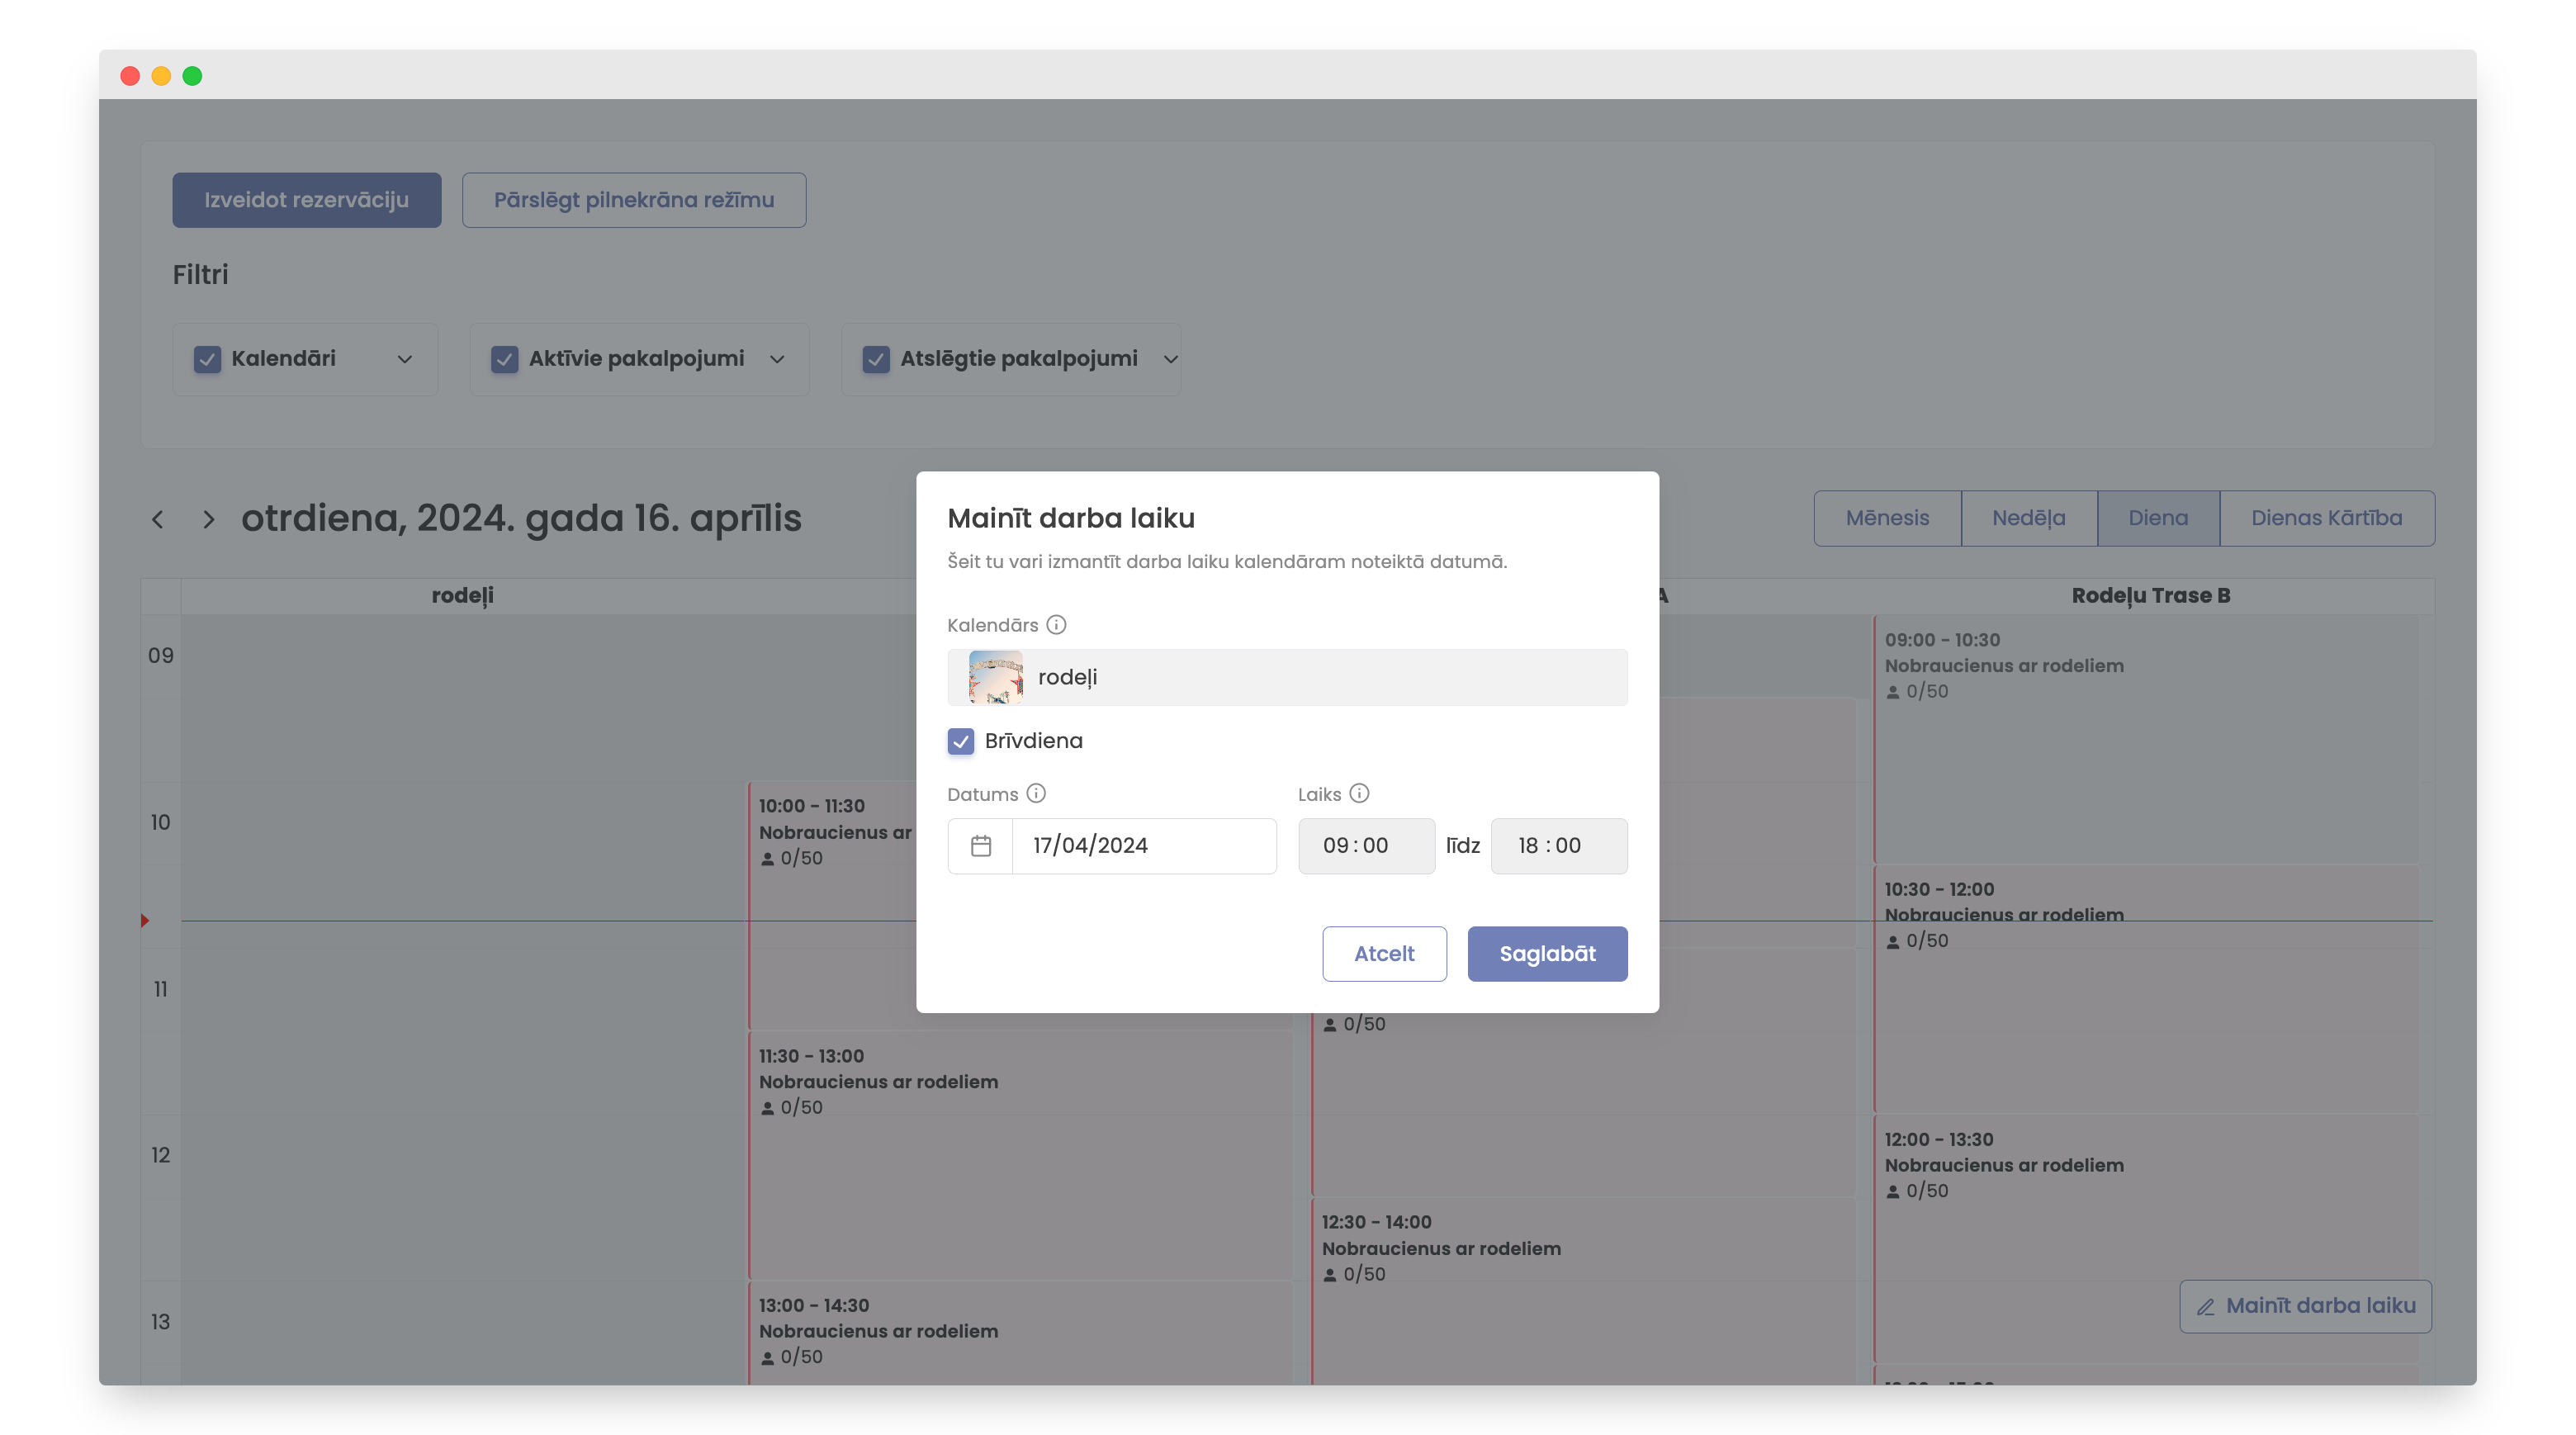Expand the Atslēgtie pakalpojumi dropdown chevron
The height and width of the screenshot is (1435, 2576).
1170,359
